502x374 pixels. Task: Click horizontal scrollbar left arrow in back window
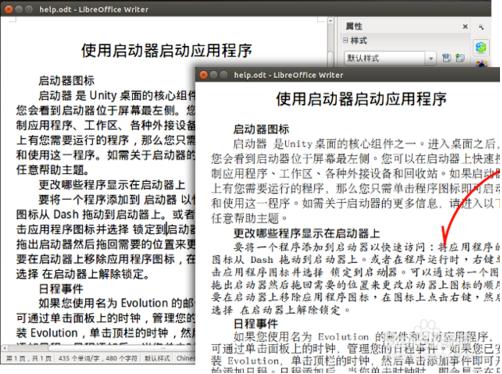coord(4,348)
